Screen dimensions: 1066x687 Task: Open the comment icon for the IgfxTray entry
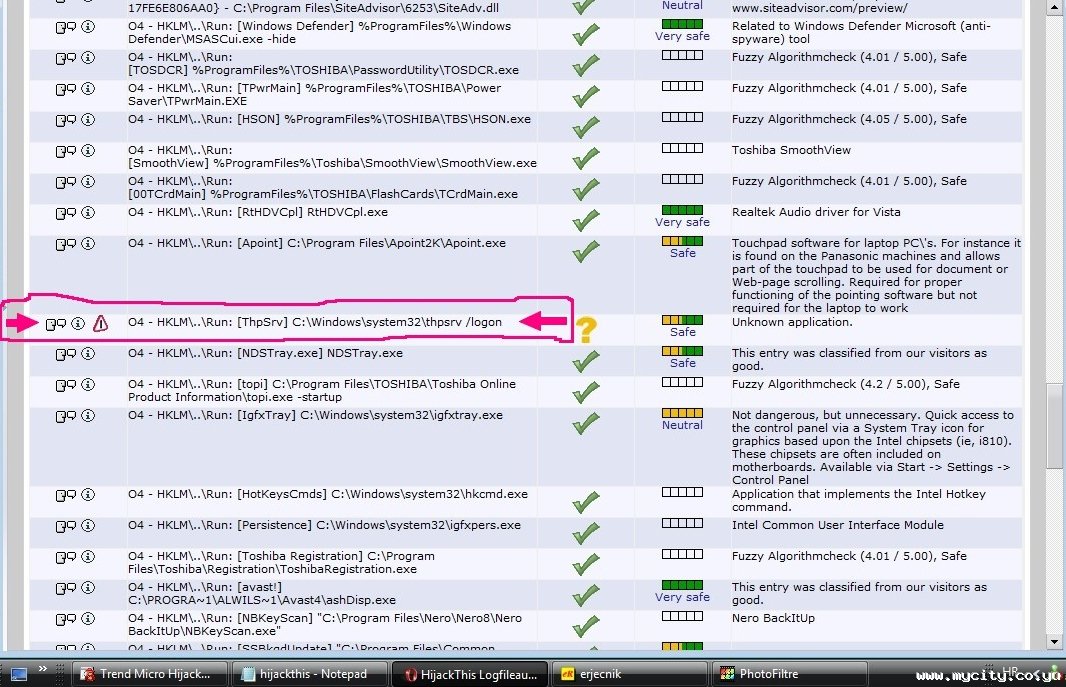(65, 417)
